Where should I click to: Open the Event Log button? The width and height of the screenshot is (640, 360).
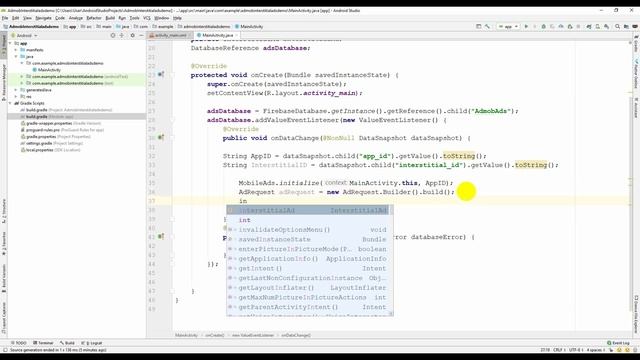point(618,343)
